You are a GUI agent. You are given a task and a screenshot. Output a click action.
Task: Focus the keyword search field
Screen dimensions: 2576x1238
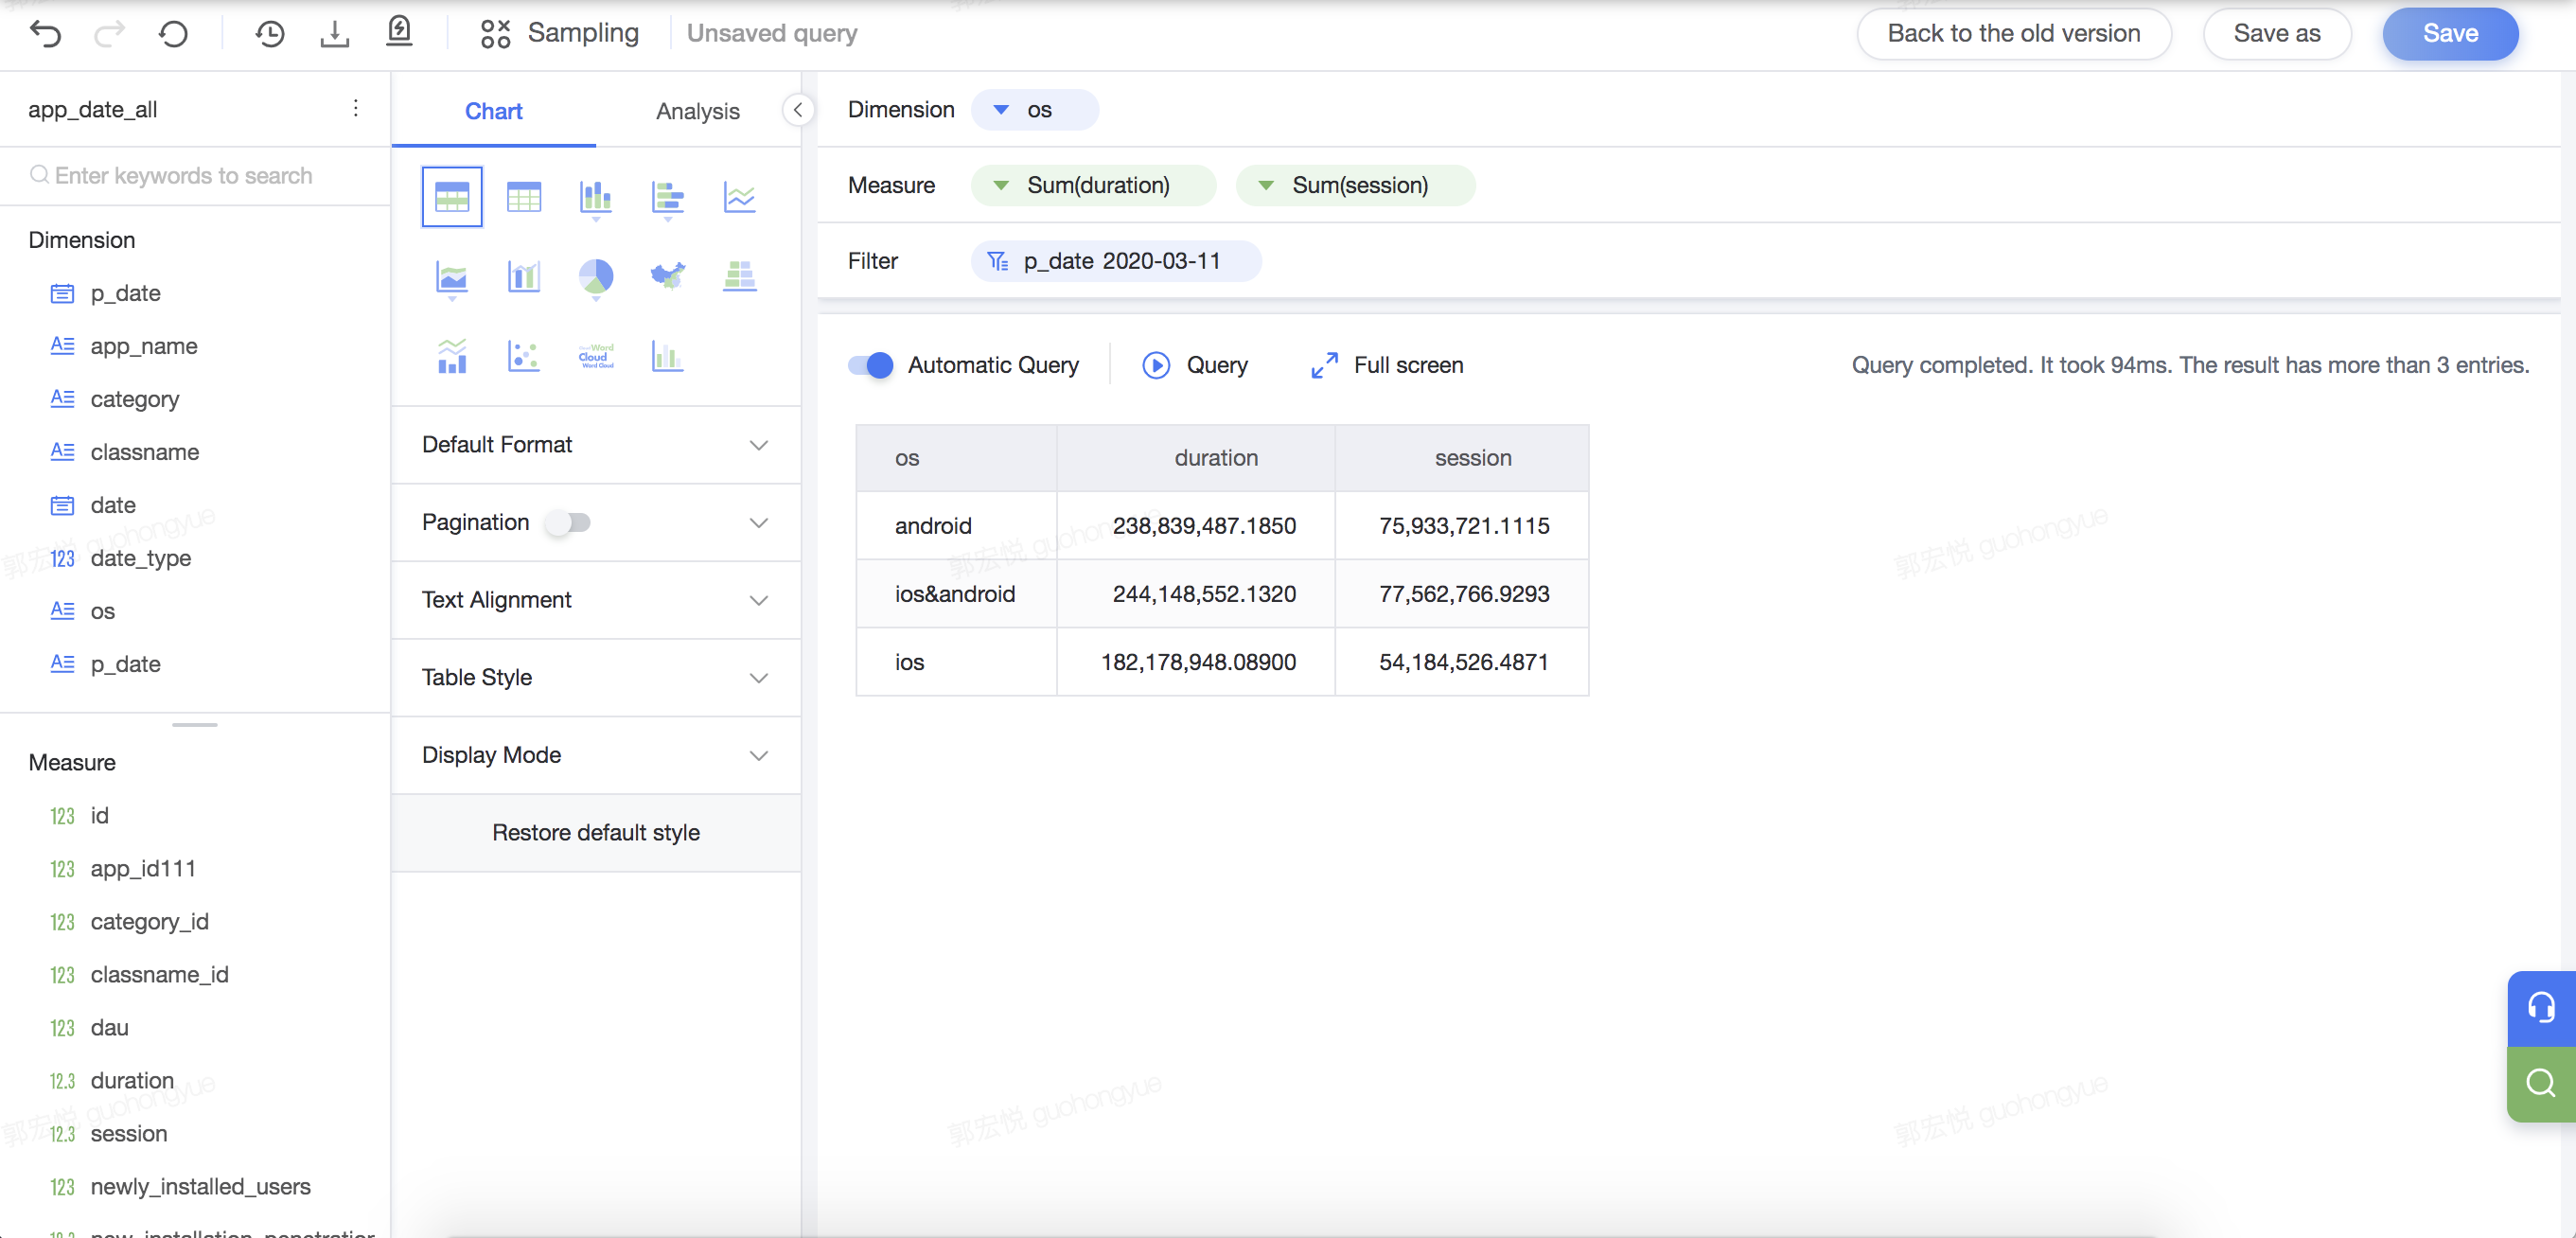pyautogui.click(x=195, y=176)
